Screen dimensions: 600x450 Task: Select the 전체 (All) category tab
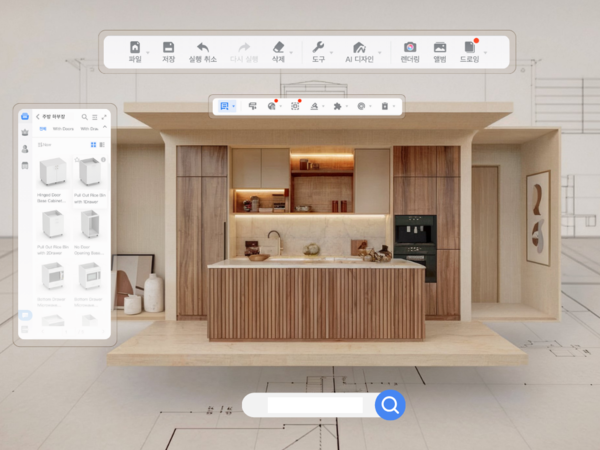(x=42, y=129)
